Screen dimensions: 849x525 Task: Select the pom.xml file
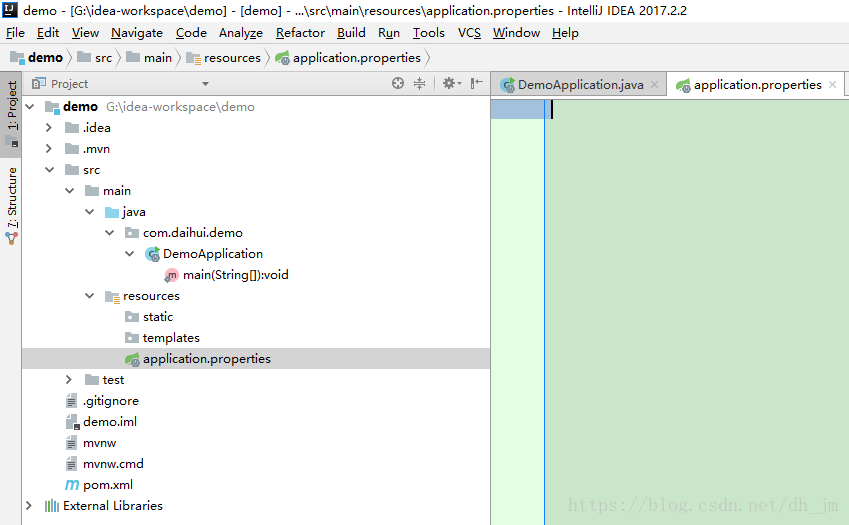pyautogui.click(x=108, y=485)
